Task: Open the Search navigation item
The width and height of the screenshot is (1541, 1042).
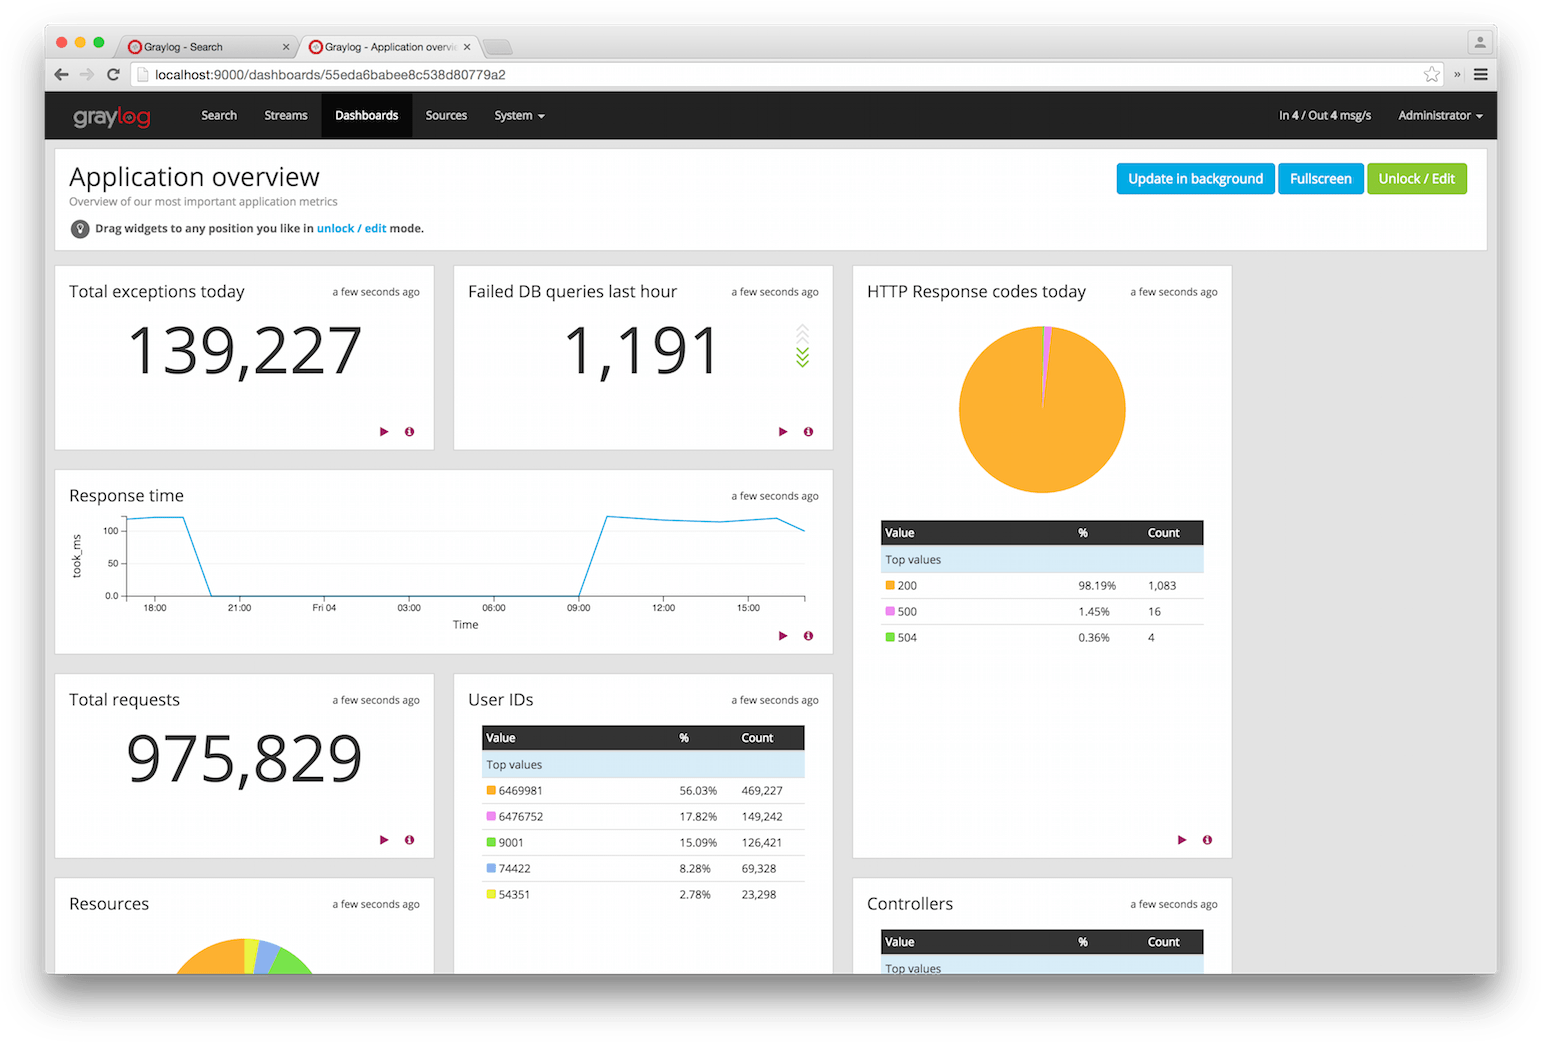Action: [219, 116]
